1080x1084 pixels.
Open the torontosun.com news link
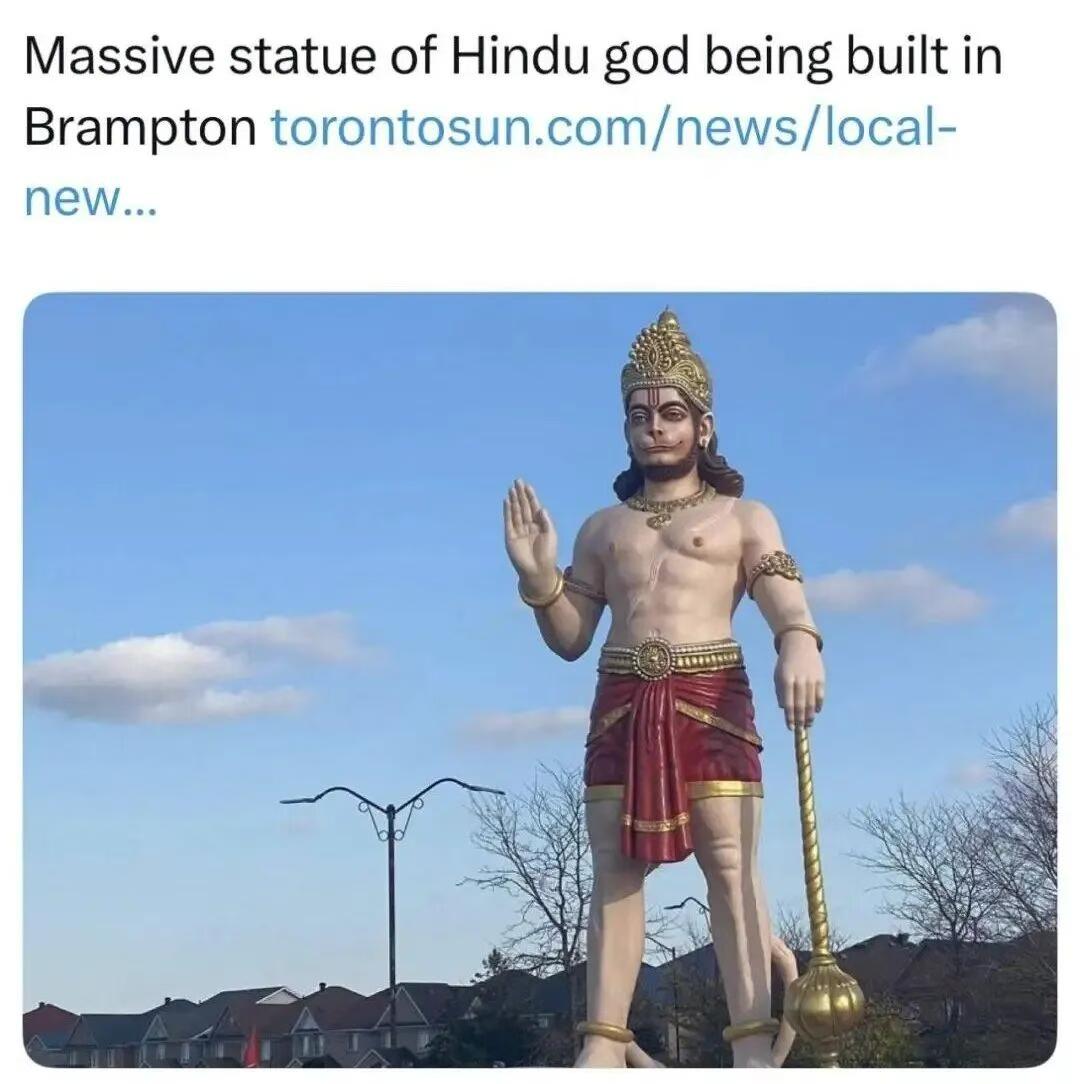[615, 127]
